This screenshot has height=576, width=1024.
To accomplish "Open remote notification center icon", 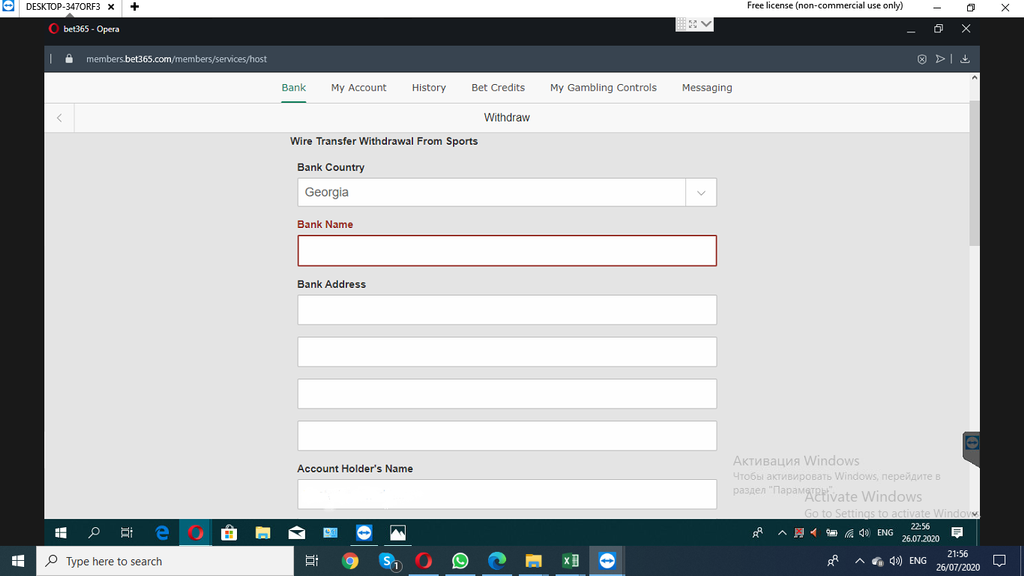I will click(957, 533).
